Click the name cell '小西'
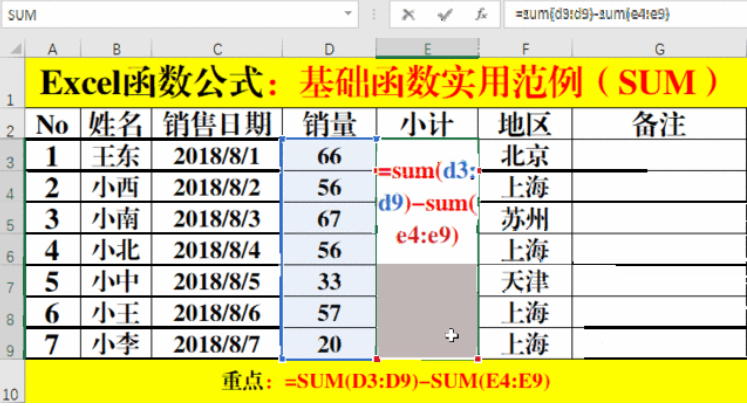Viewport: 747px width, 406px height. (116, 187)
